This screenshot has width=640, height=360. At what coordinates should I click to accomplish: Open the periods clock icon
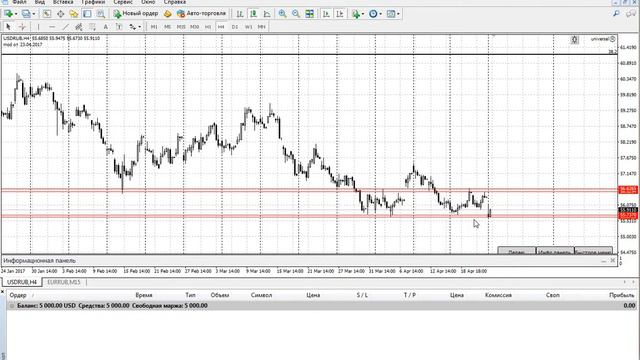coord(373,14)
